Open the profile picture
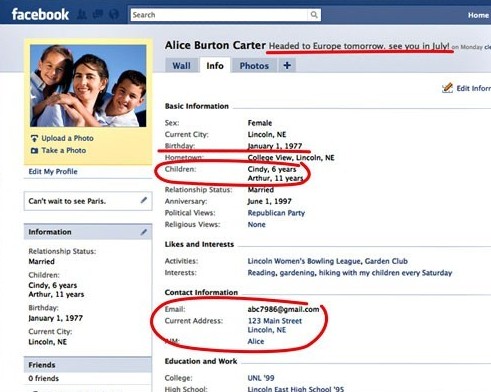The width and height of the screenshot is (491, 392). (x=88, y=86)
